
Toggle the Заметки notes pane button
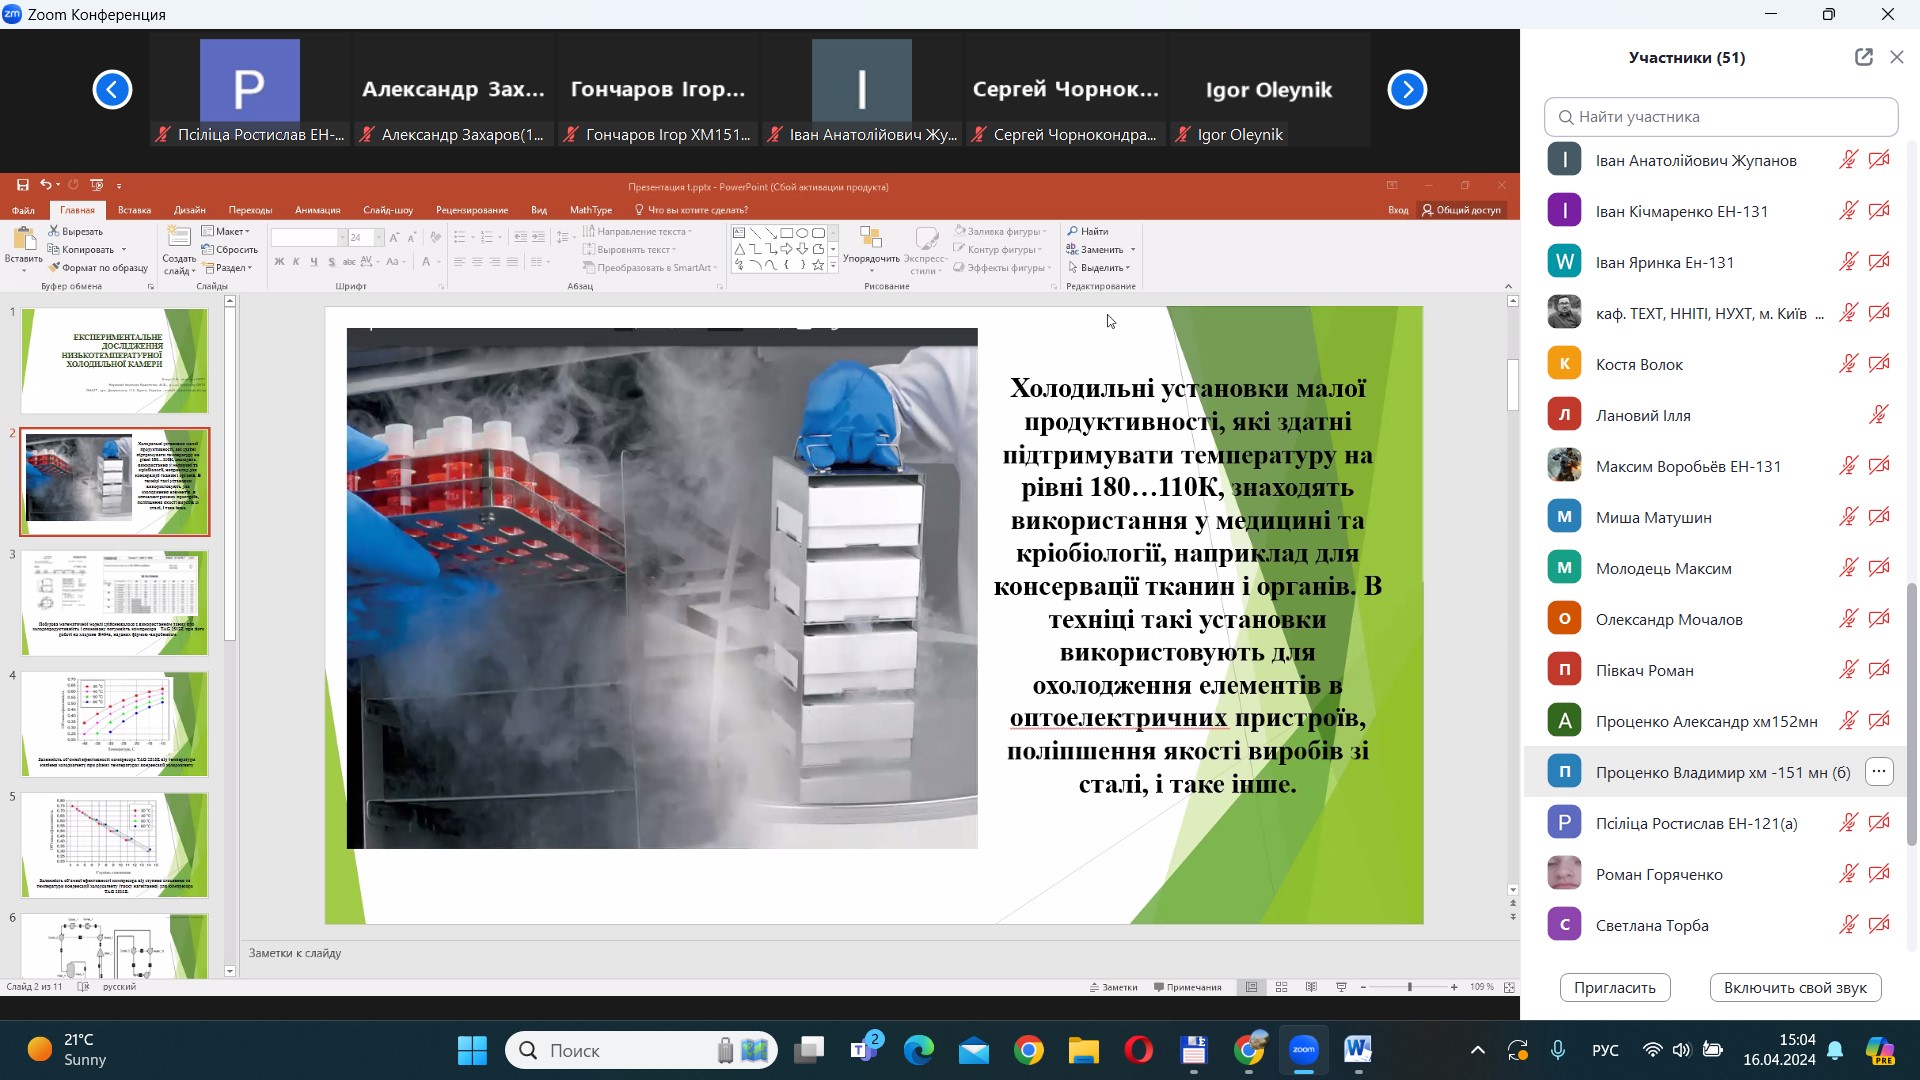tap(1113, 987)
